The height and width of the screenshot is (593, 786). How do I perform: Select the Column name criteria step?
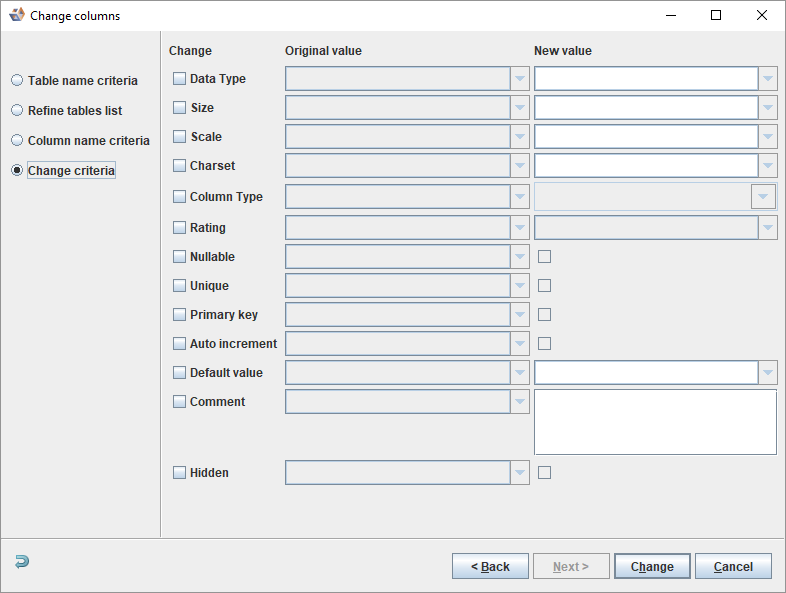[17, 141]
